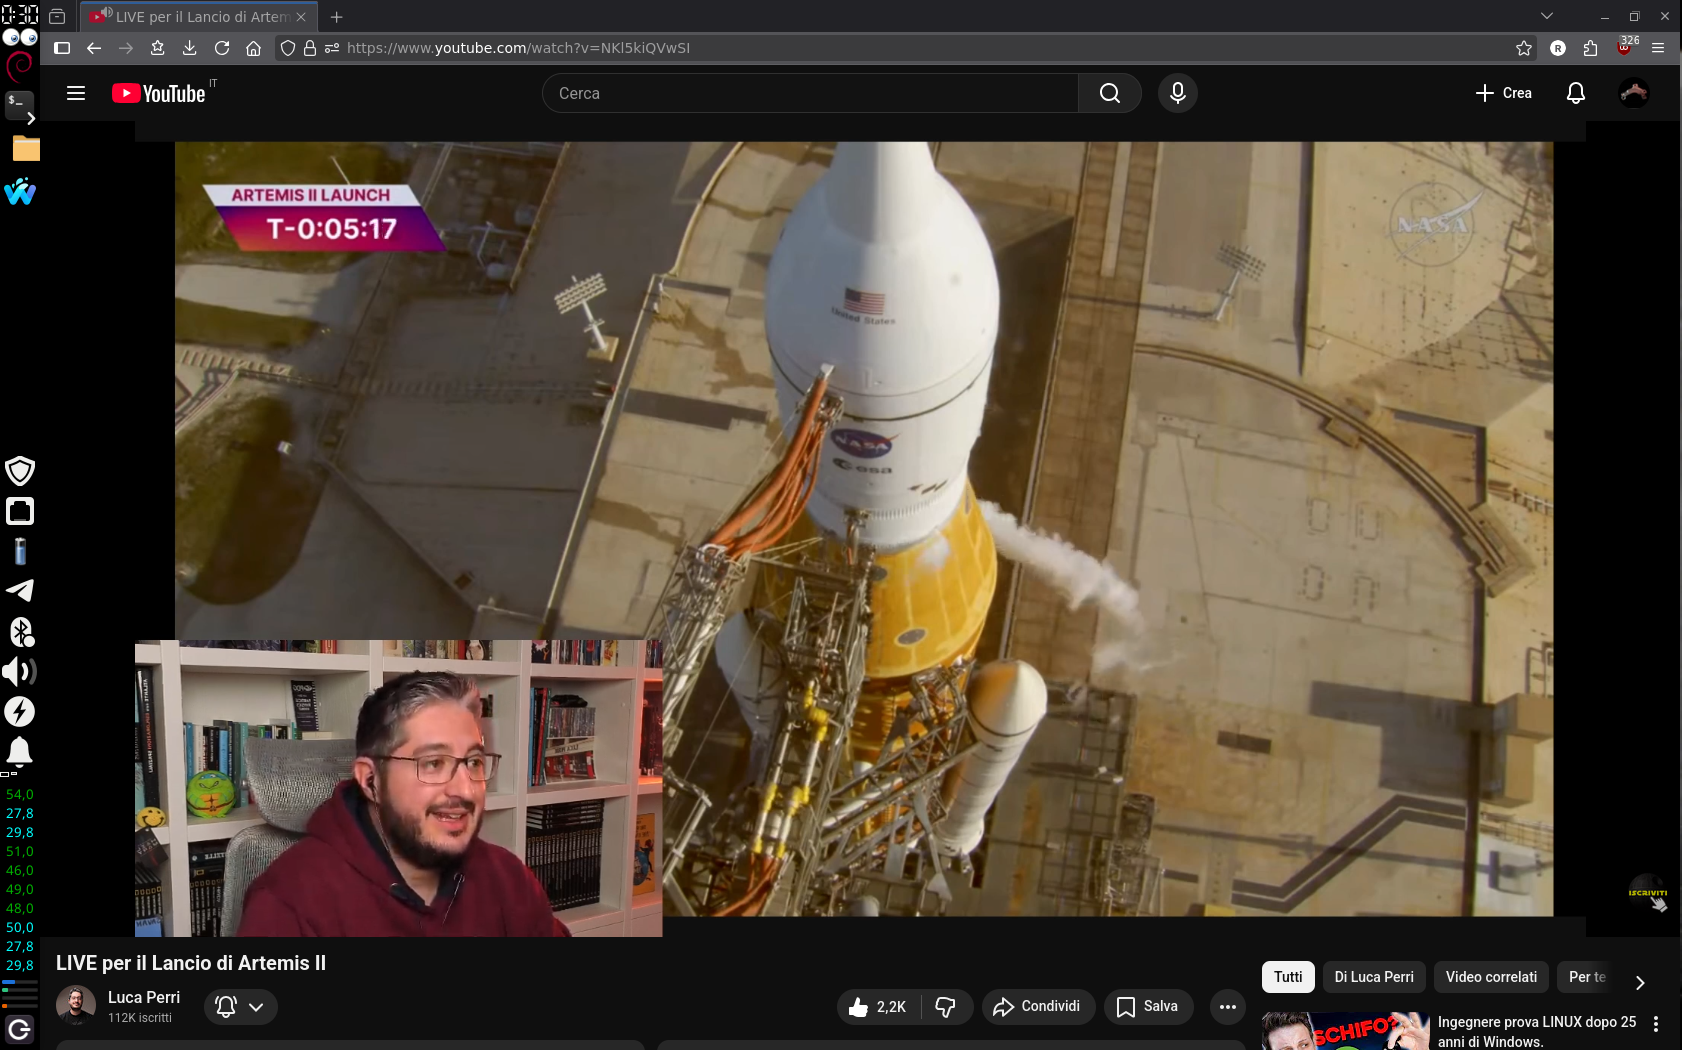Click the Condividi share button
Screen dimensions: 1682x1050
[1037, 1007]
